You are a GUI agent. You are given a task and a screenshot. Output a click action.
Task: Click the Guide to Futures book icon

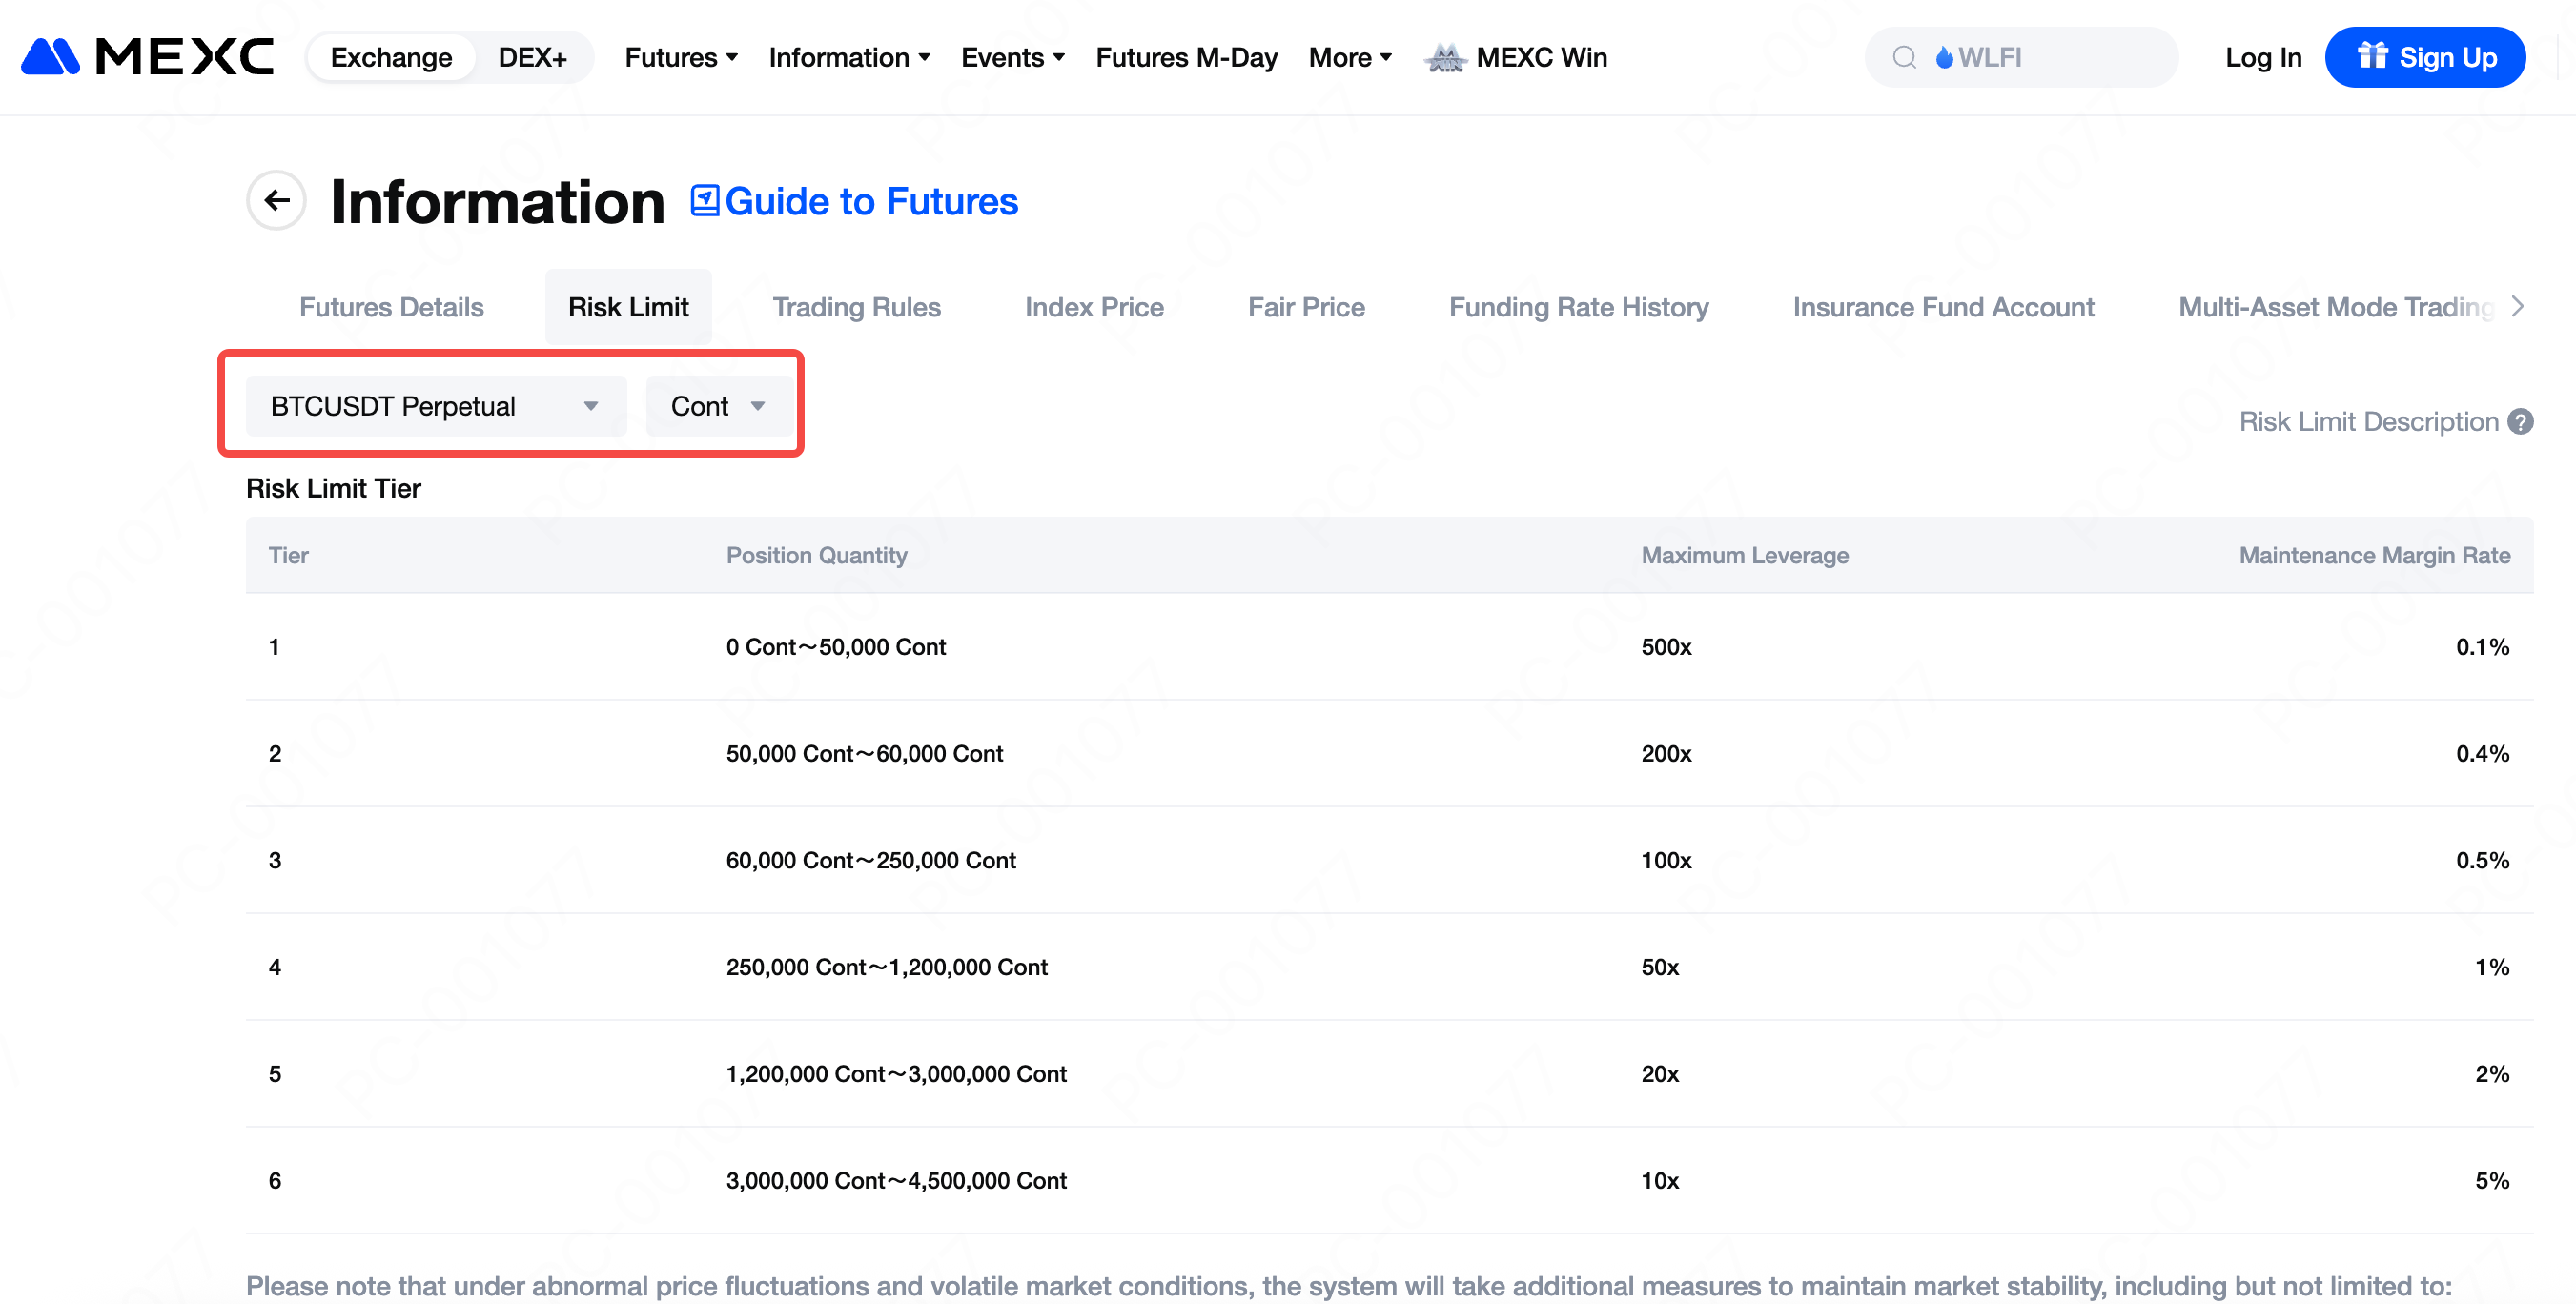click(704, 200)
